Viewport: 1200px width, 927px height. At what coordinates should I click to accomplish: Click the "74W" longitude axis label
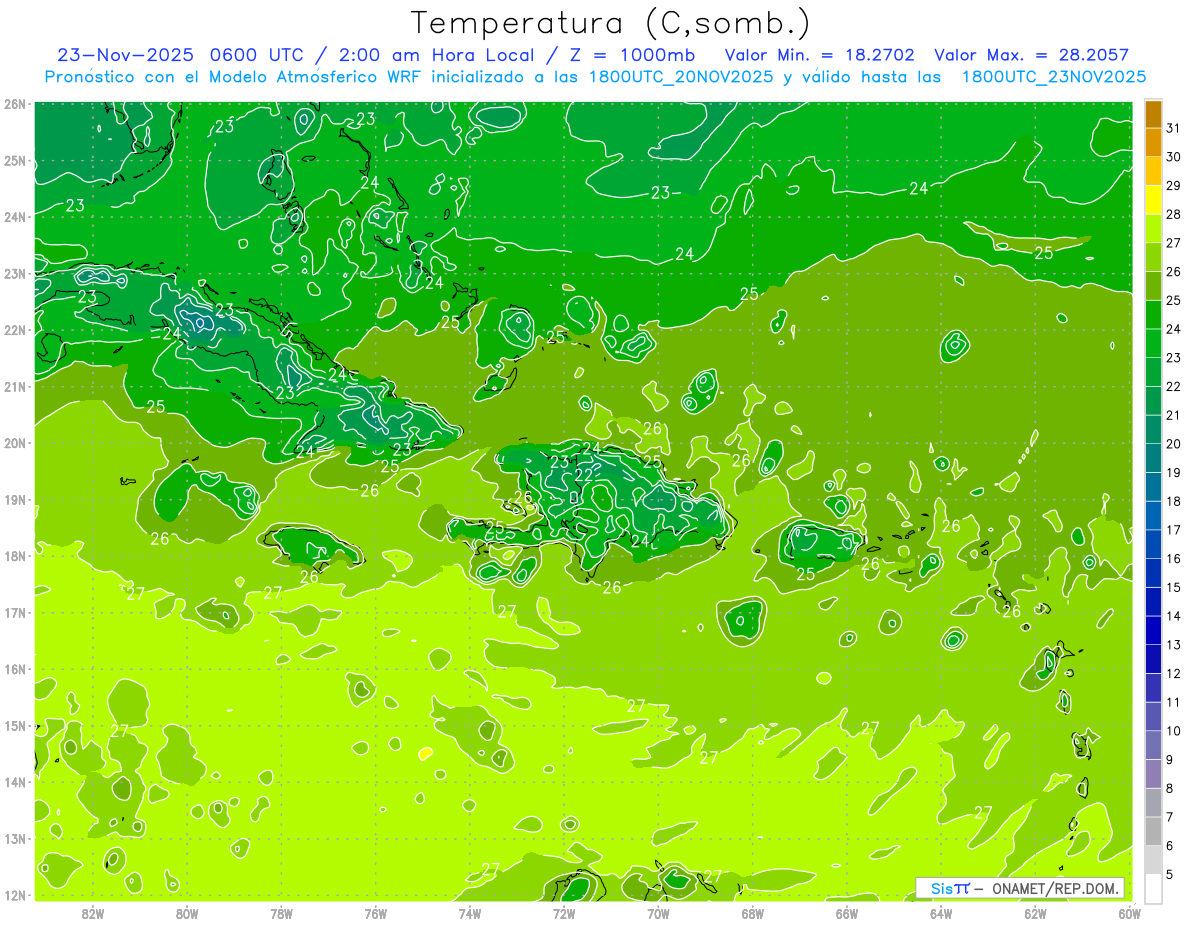coord(469,913)
